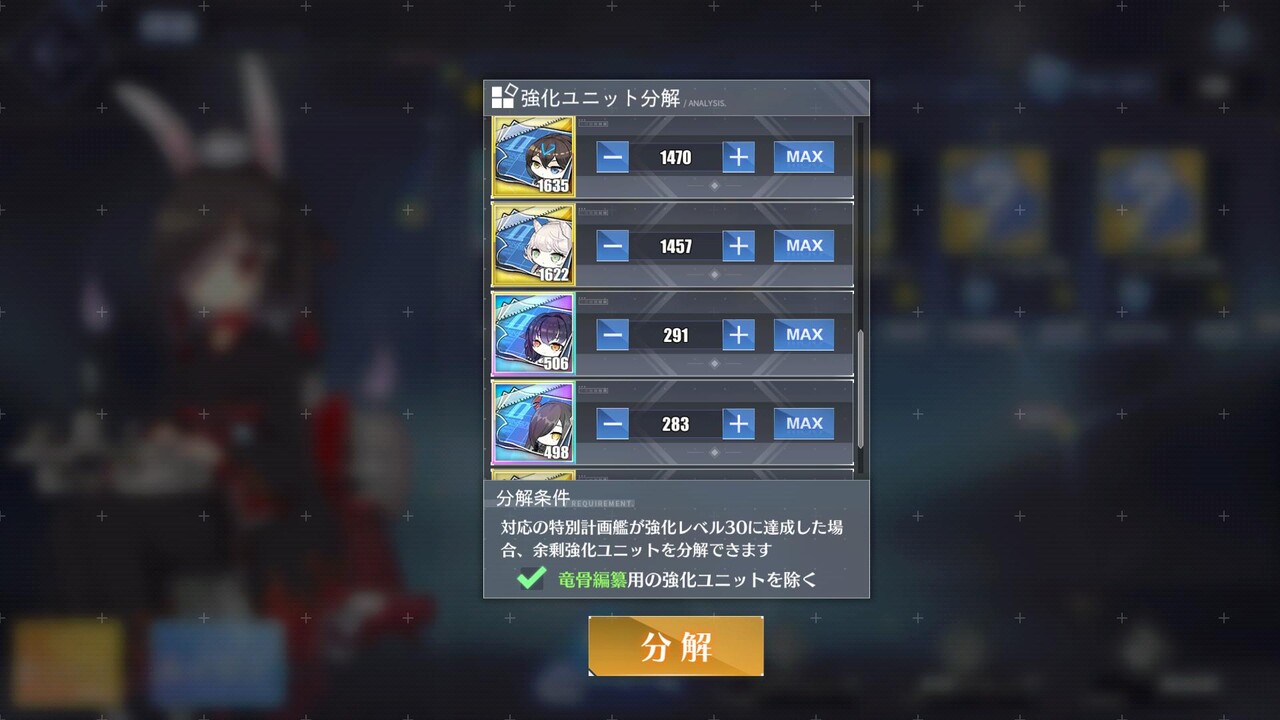Decrease the 1457 quantity with the minus button
This screenshot has width=1280, height=720.
coord(613,246)
